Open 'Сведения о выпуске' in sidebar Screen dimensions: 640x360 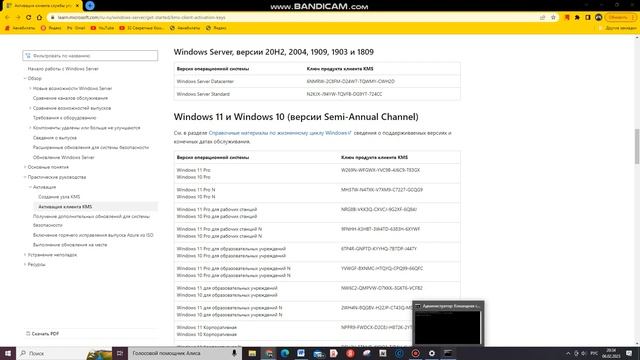tap(55, 138)
